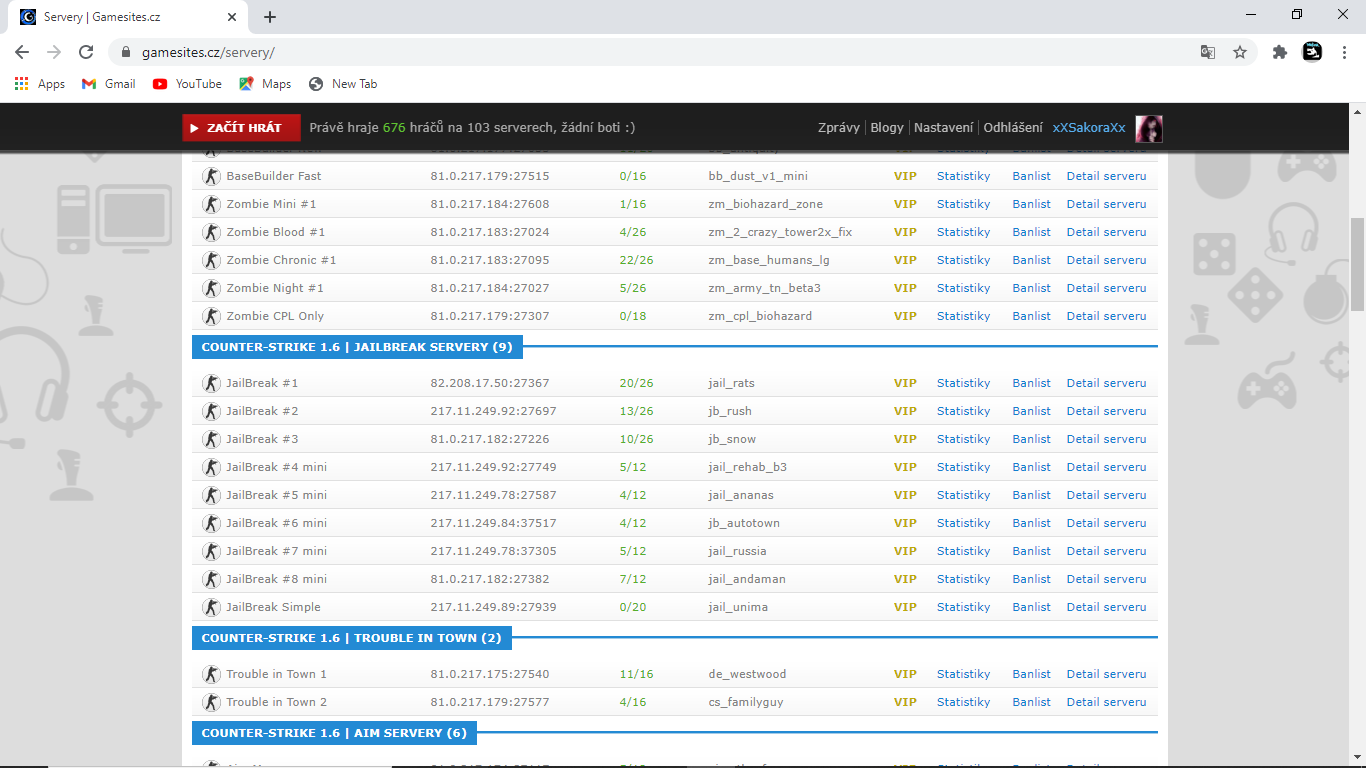Viewport: 1366px width, 768px height.
Task: Click the game icon next to Trouble in Town 2
Action: [211, 702]
